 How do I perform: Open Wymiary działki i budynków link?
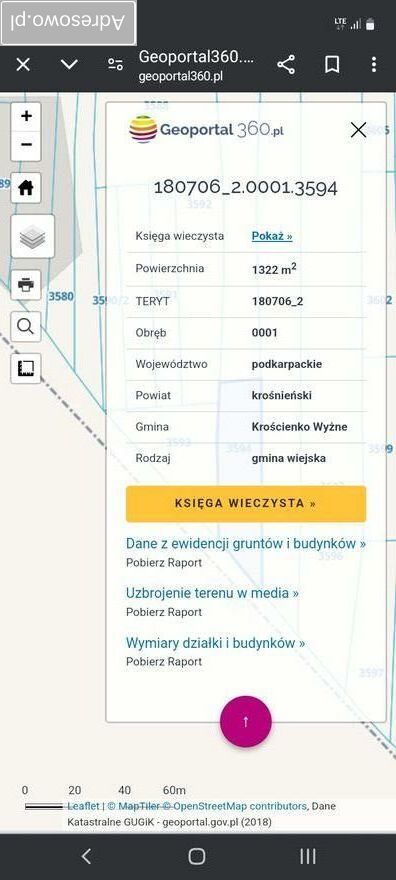(215, 643)
